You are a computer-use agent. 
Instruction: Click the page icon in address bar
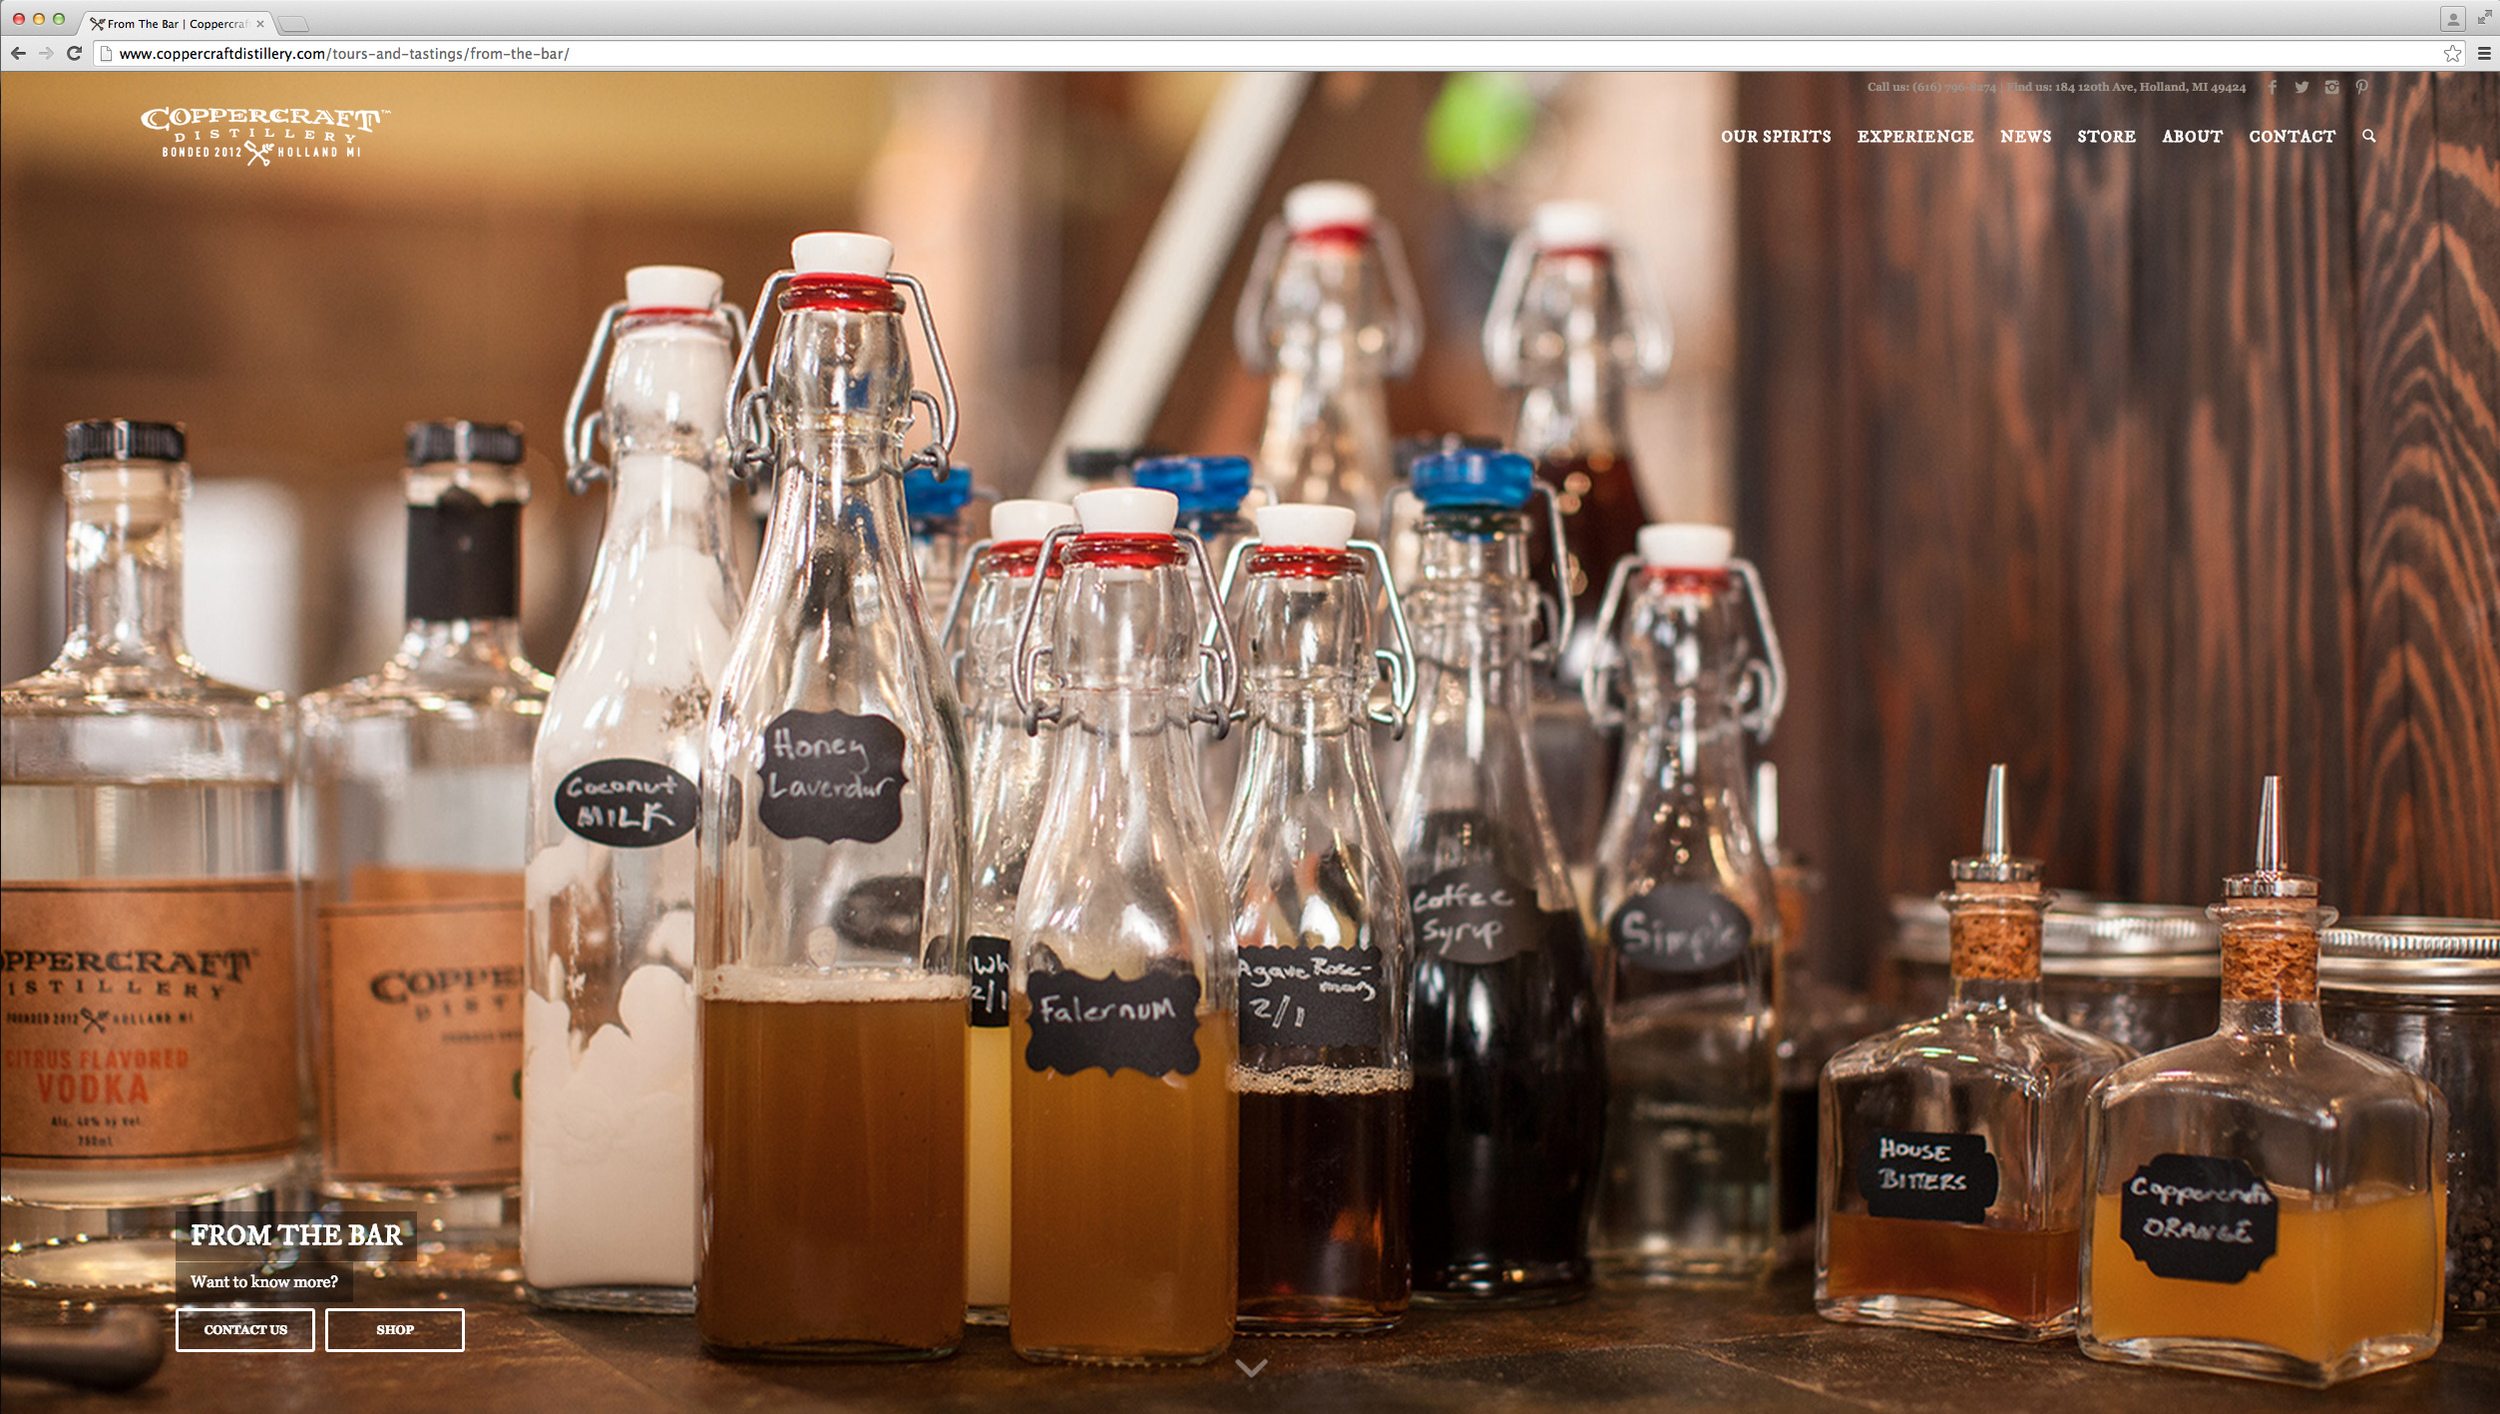click(x=106, y=54)
